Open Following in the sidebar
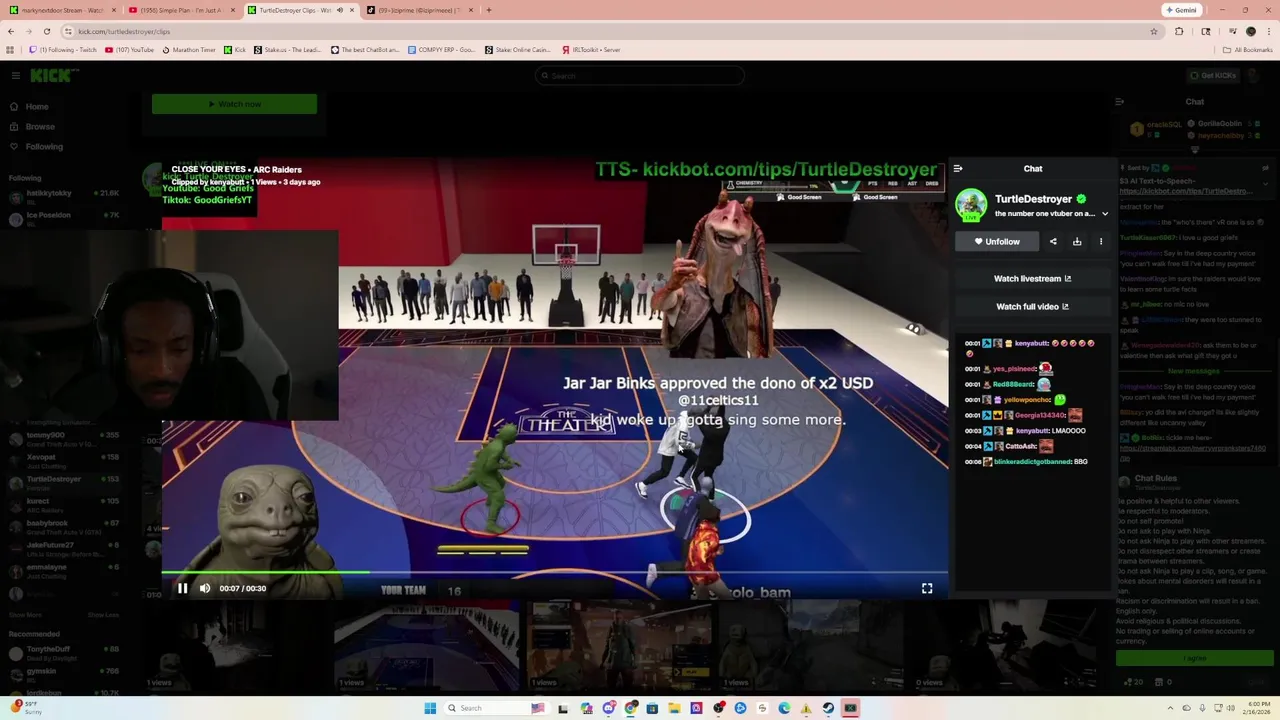The height and width of the screenshot is (720, 1280). click(44, 146)
